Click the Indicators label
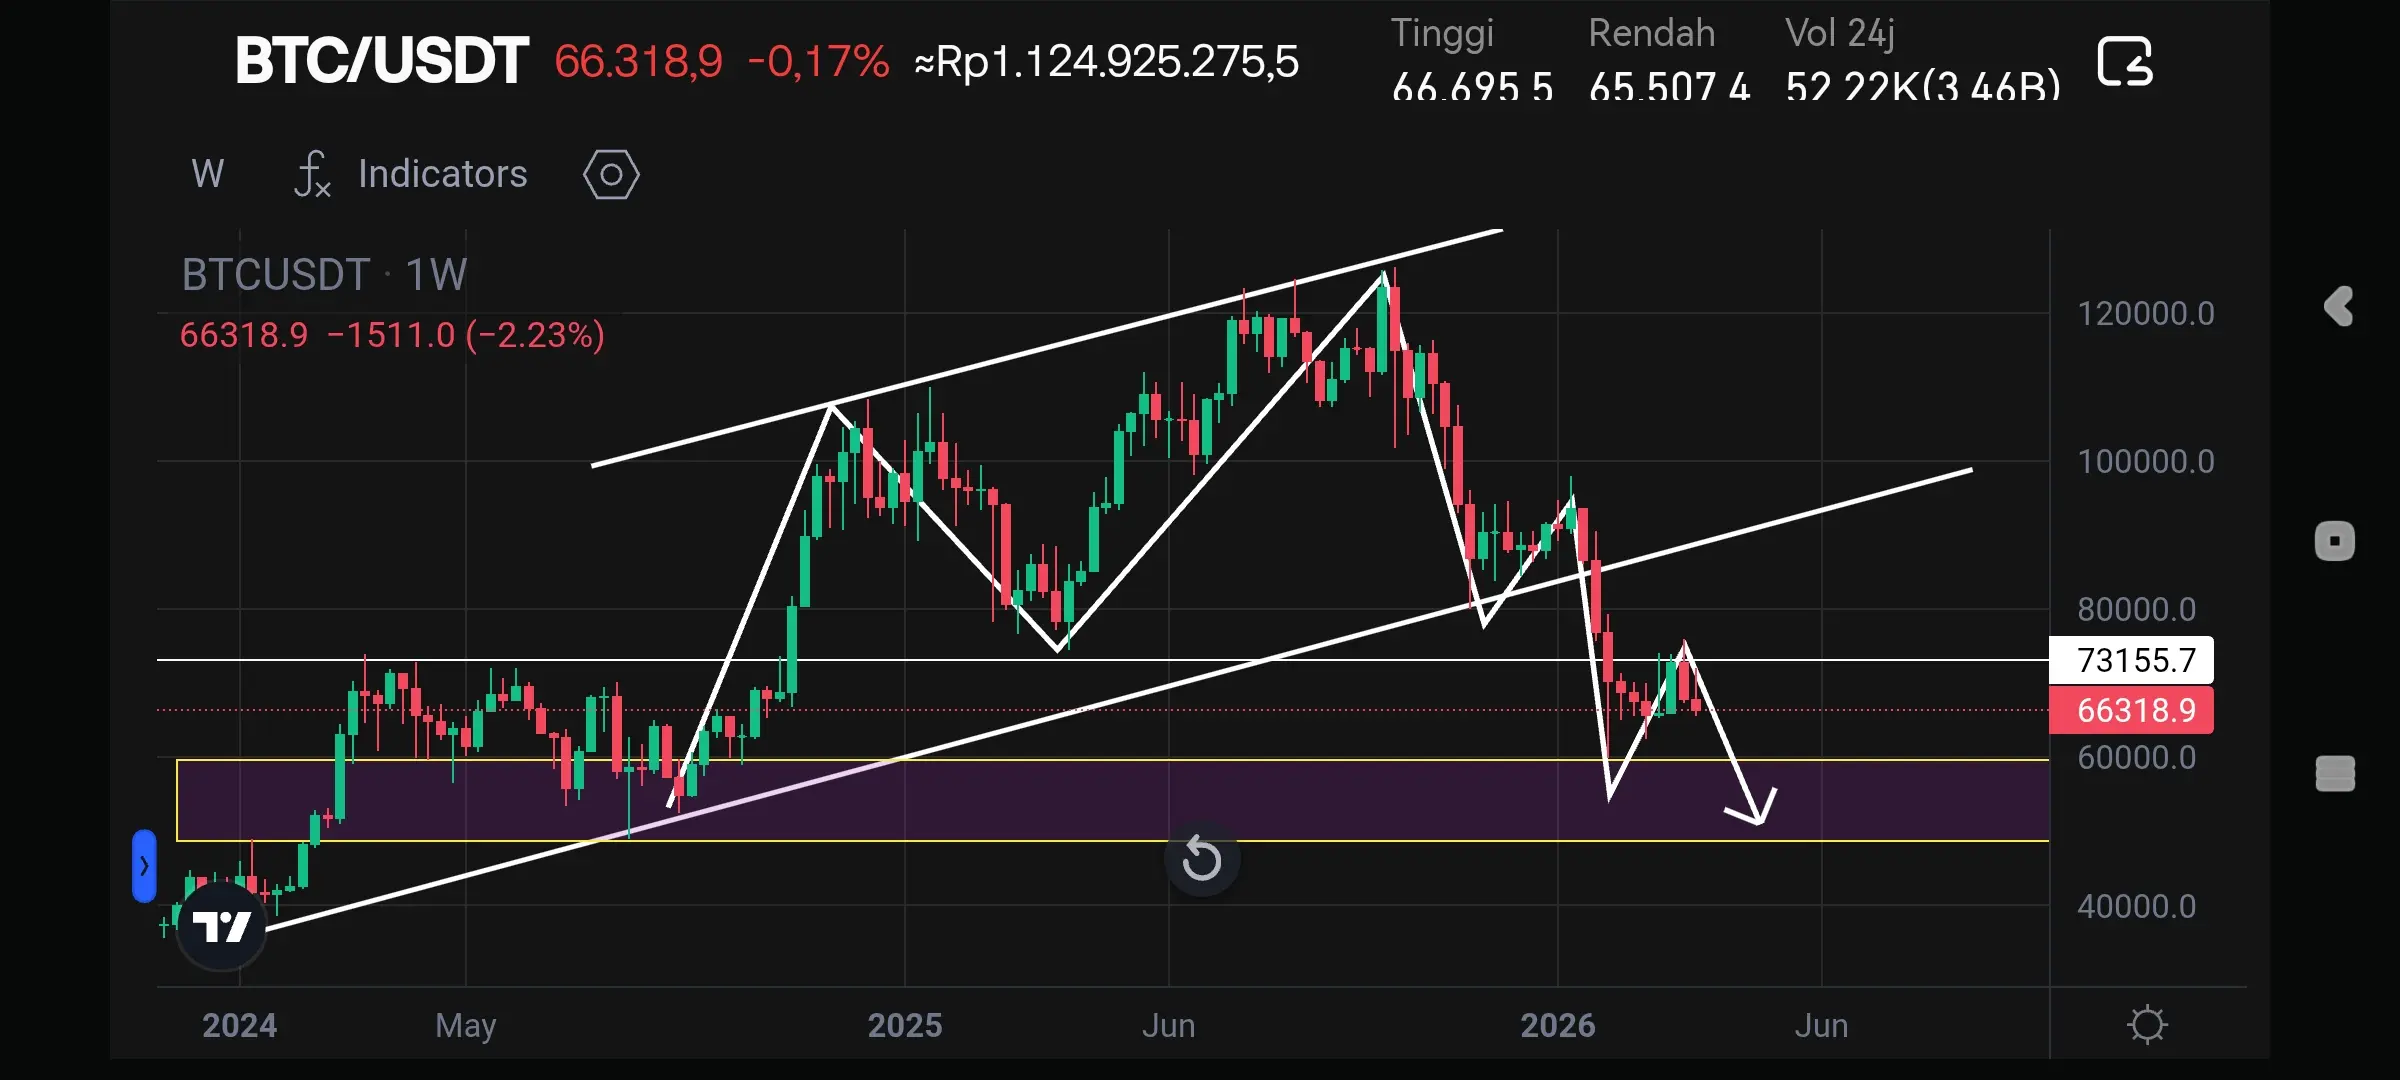This screenshot has width=2400, height=1080. (442, 174)
